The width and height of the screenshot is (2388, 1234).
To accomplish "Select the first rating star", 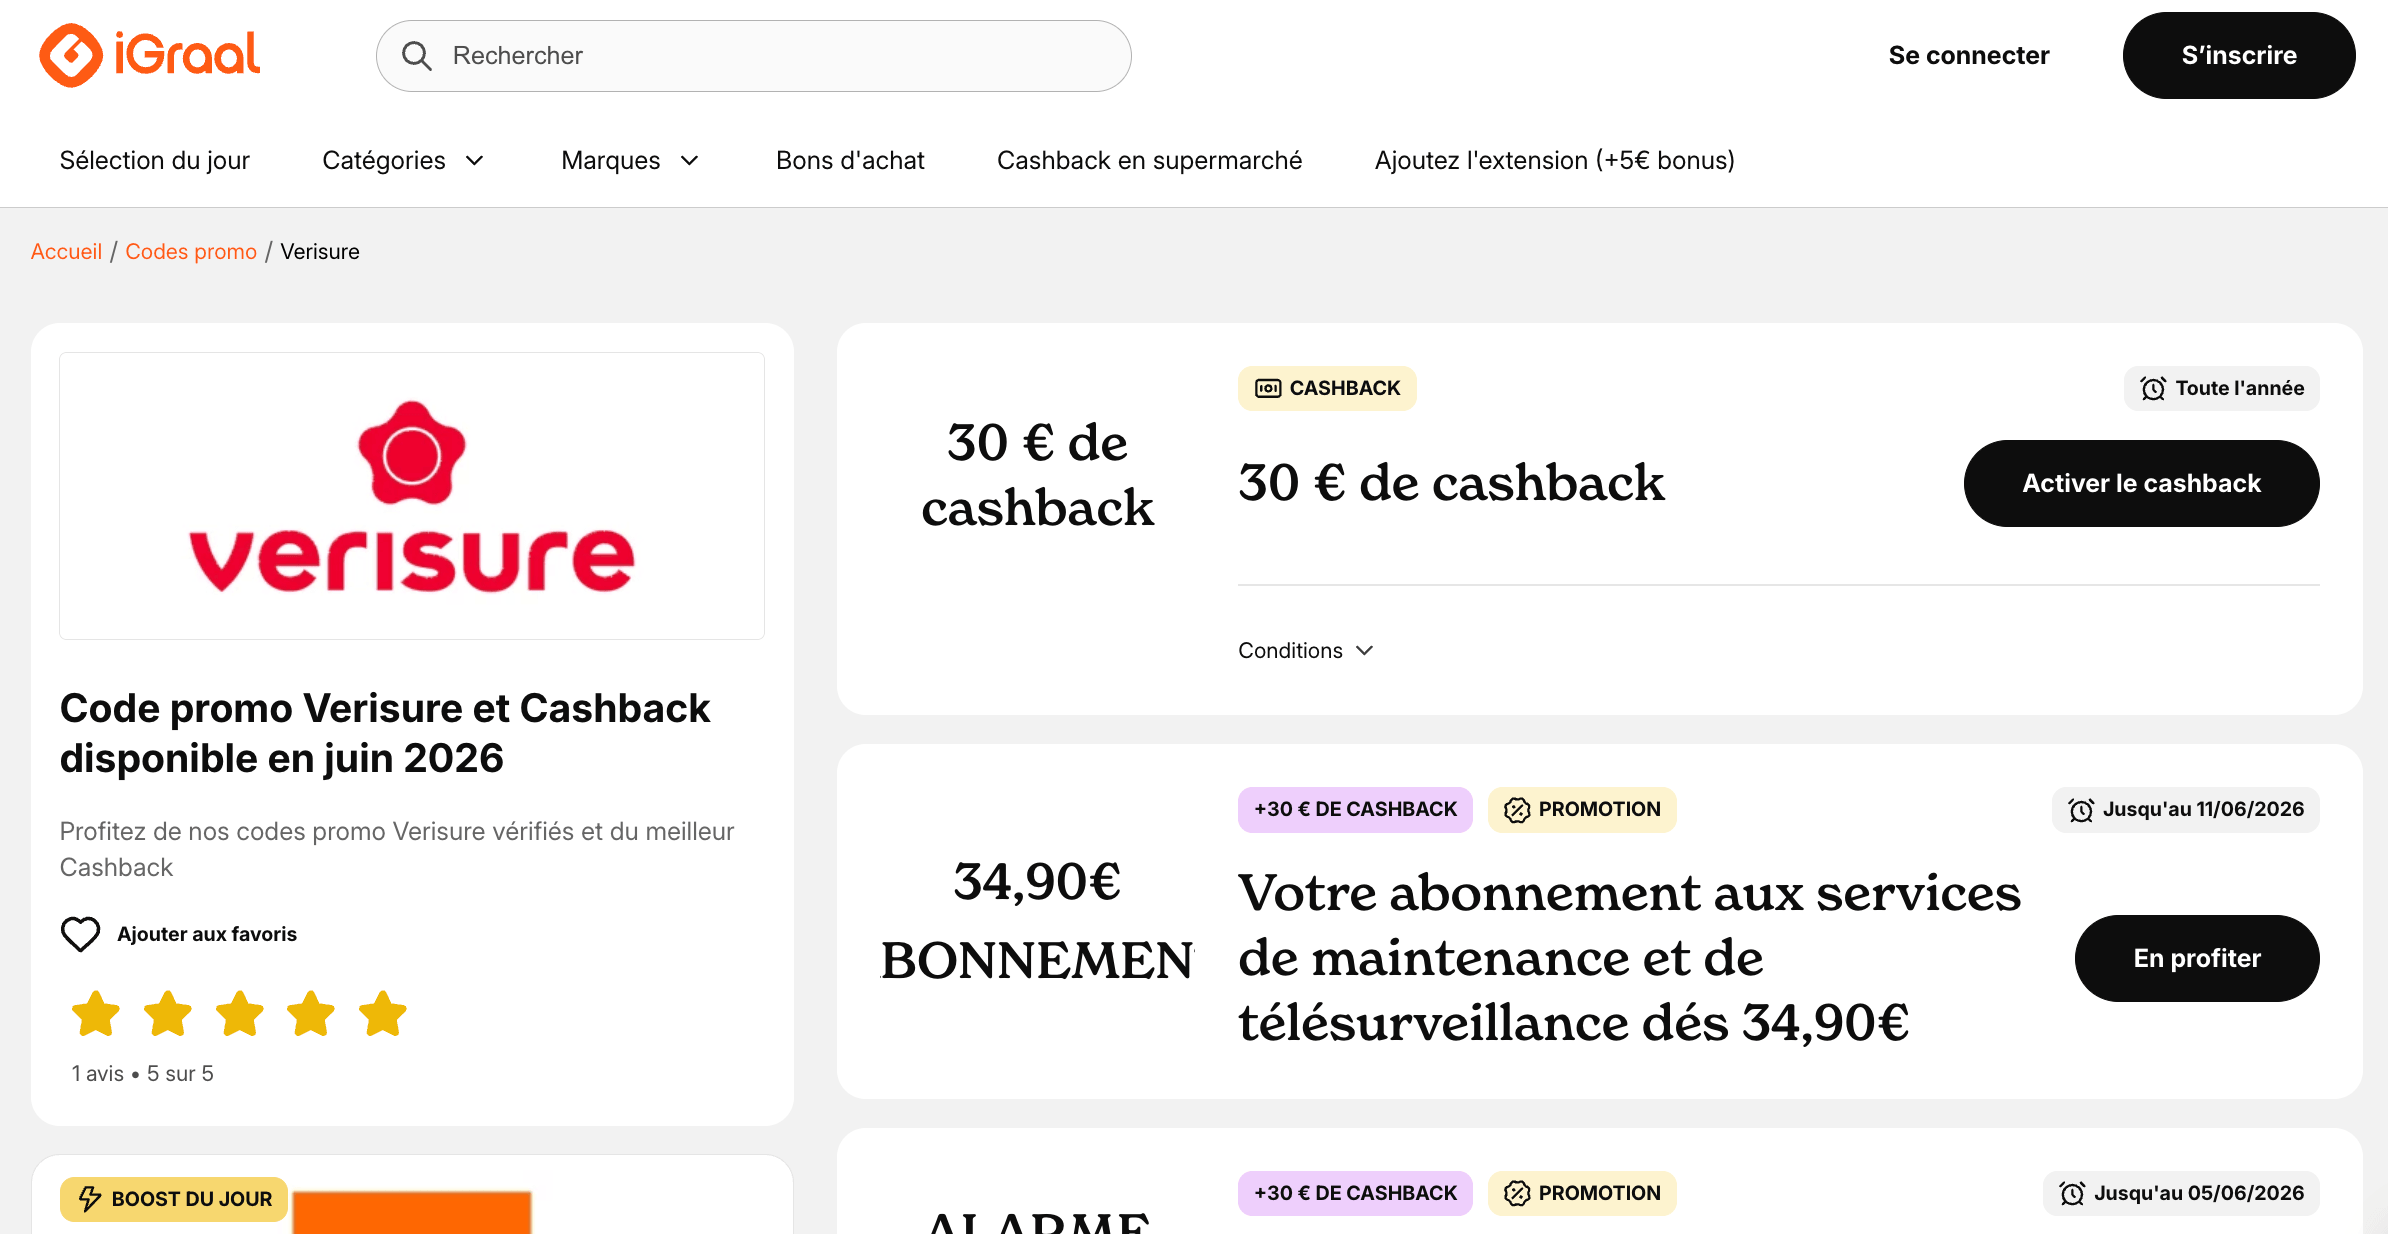I will tap(96, 1014).
